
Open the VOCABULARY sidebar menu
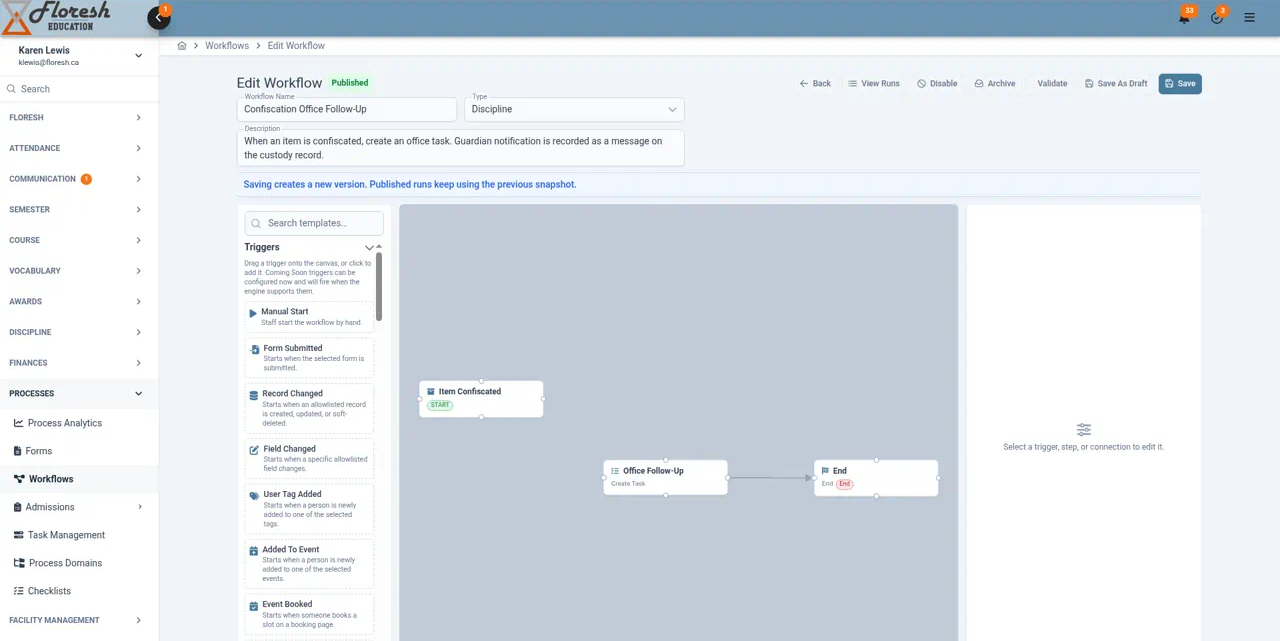pyautogui.click(x=79, y=271)
